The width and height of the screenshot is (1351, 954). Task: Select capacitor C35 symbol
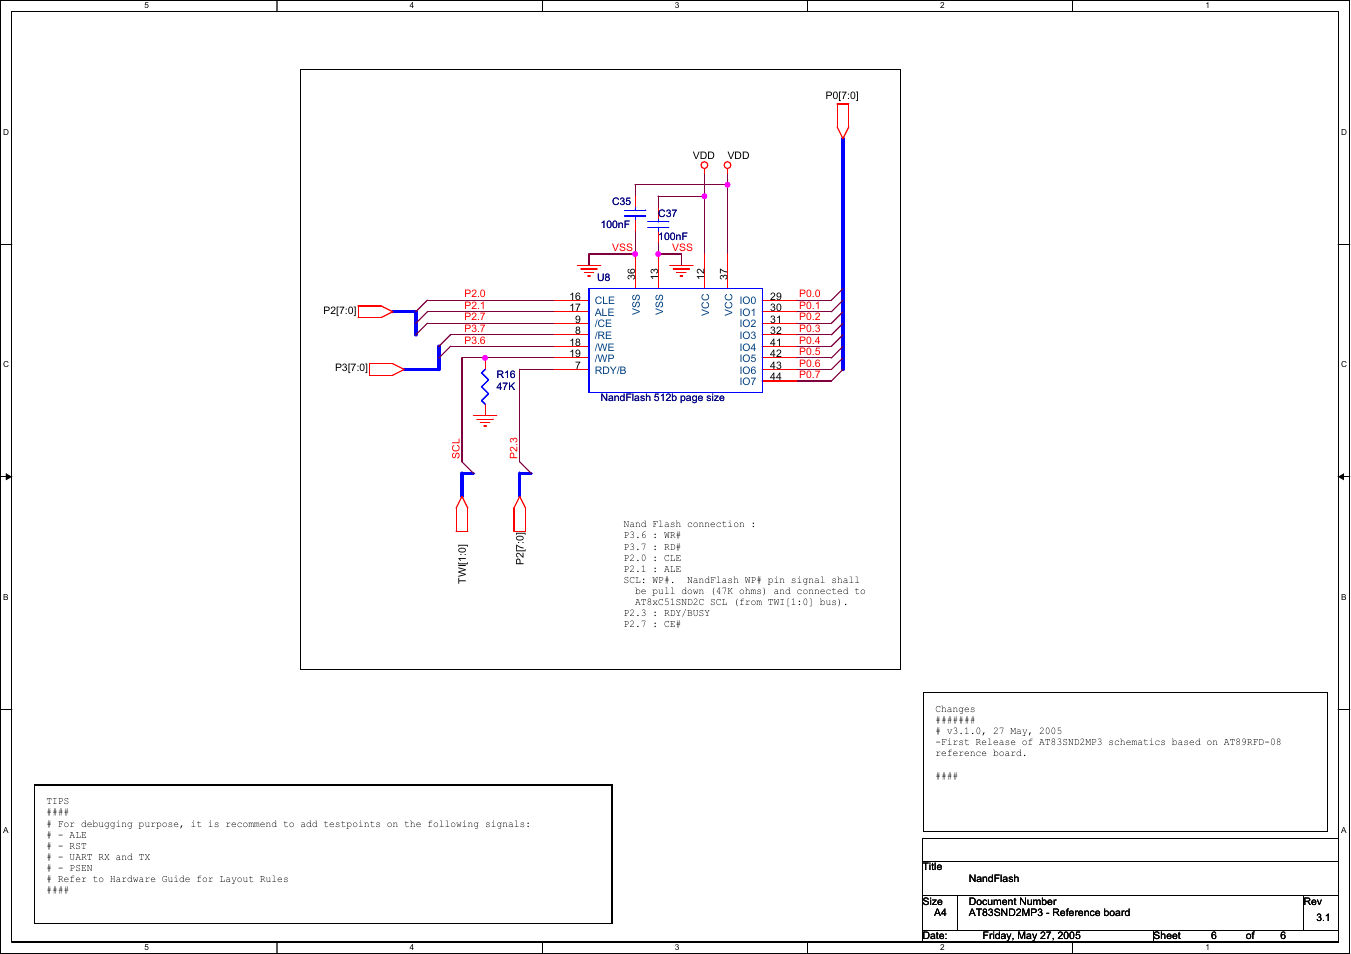(x=635, y=213)
